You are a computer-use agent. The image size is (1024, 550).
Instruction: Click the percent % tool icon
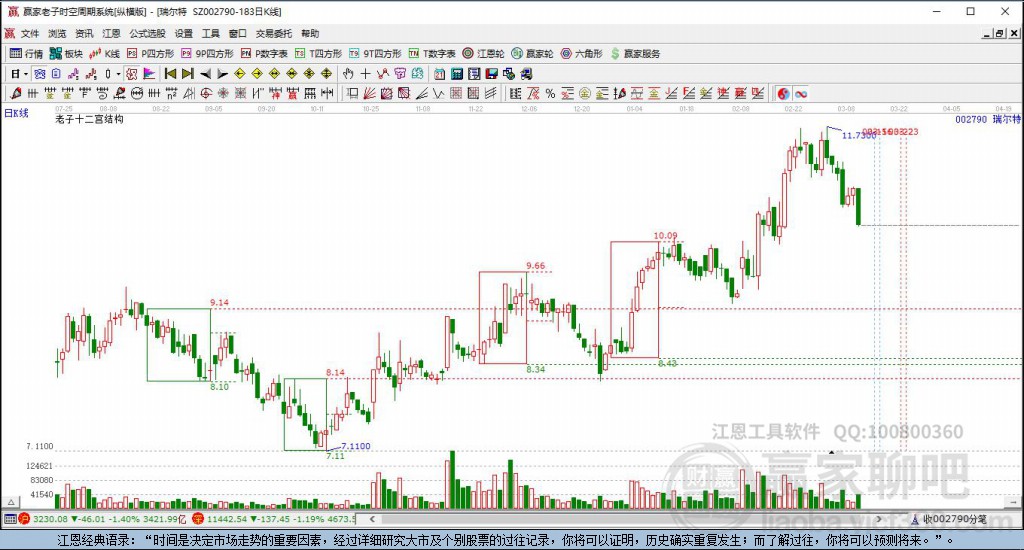(x=551, y=93)
